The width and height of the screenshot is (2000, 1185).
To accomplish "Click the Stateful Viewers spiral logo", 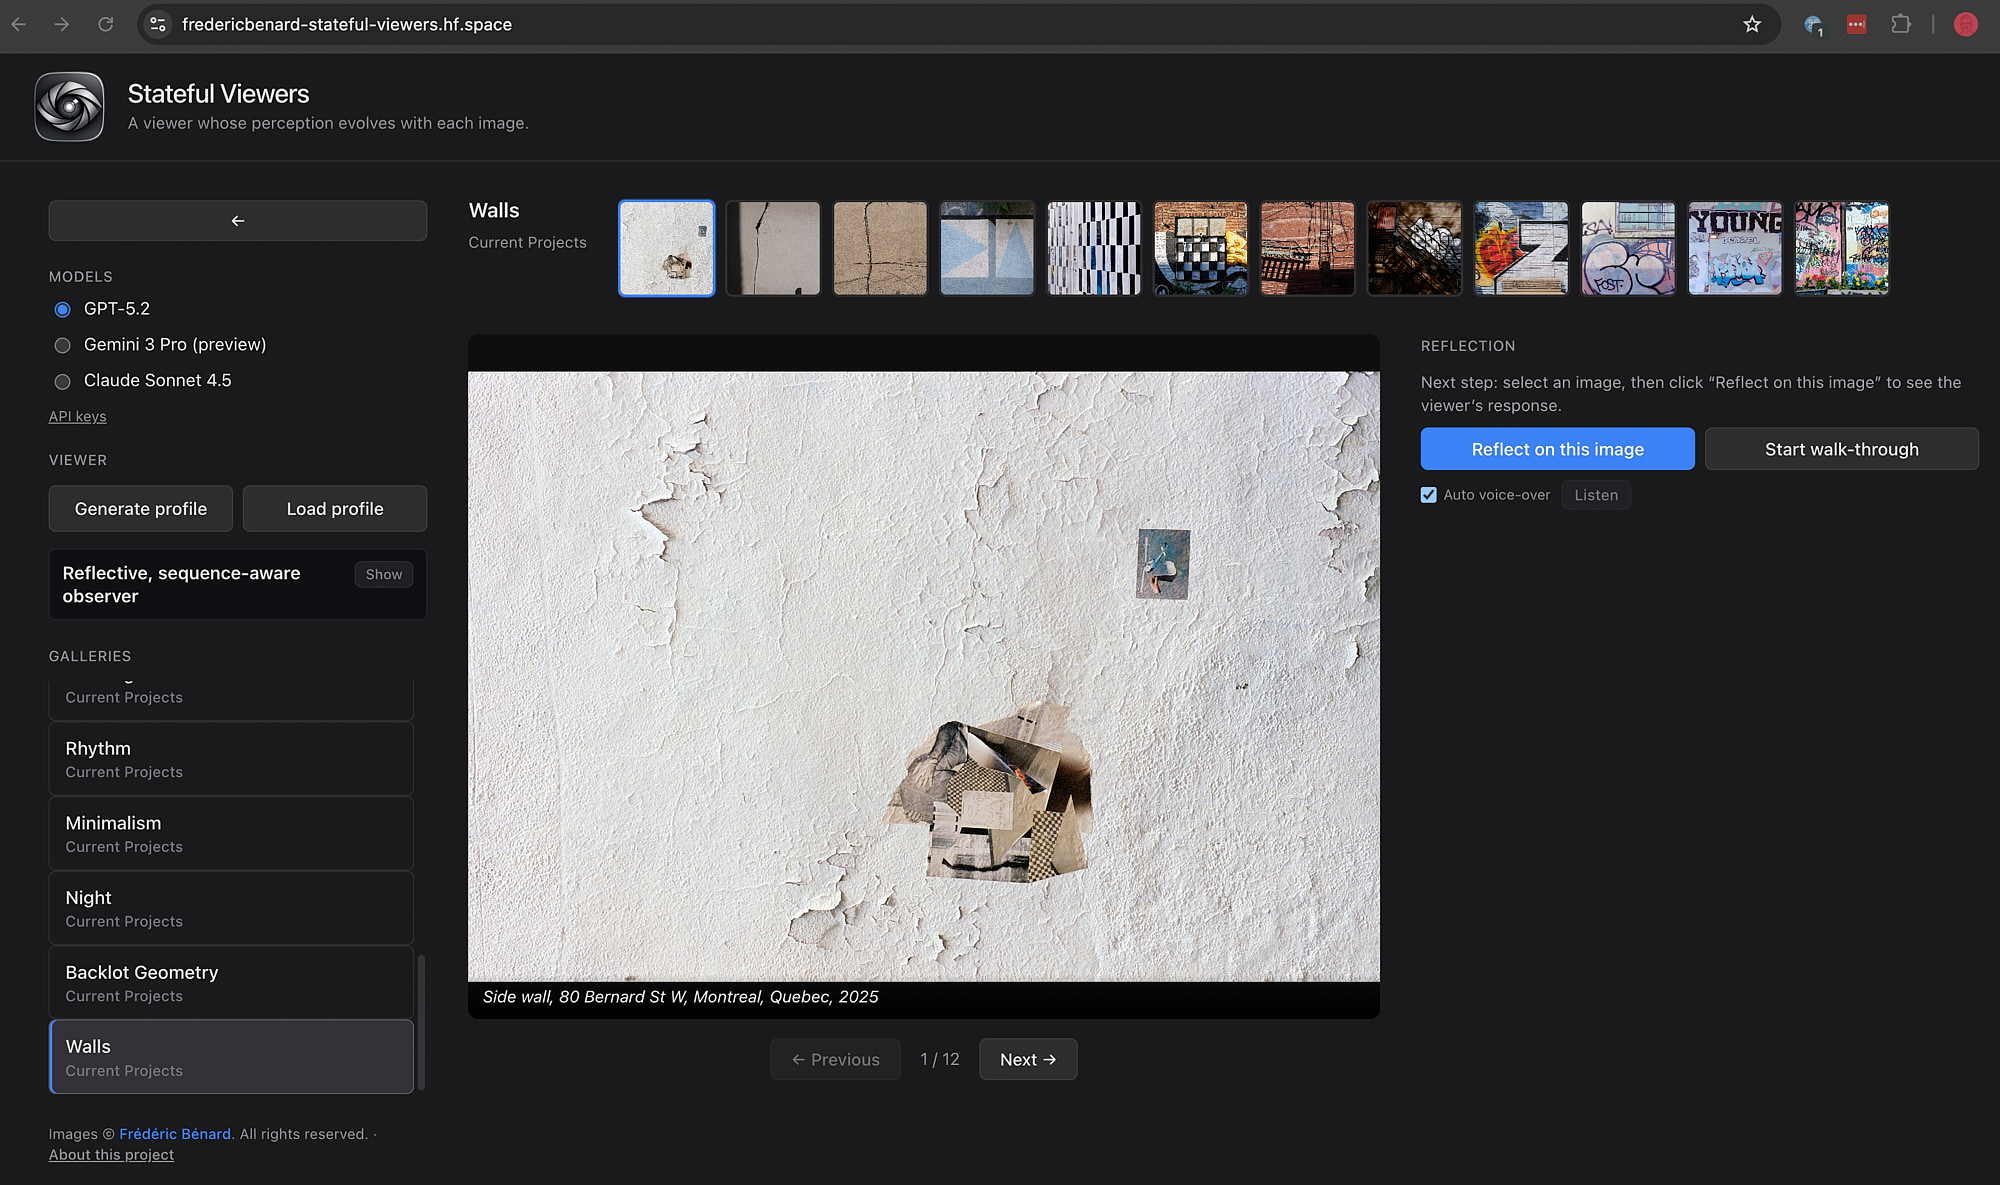I will click(x=69, y=106).
